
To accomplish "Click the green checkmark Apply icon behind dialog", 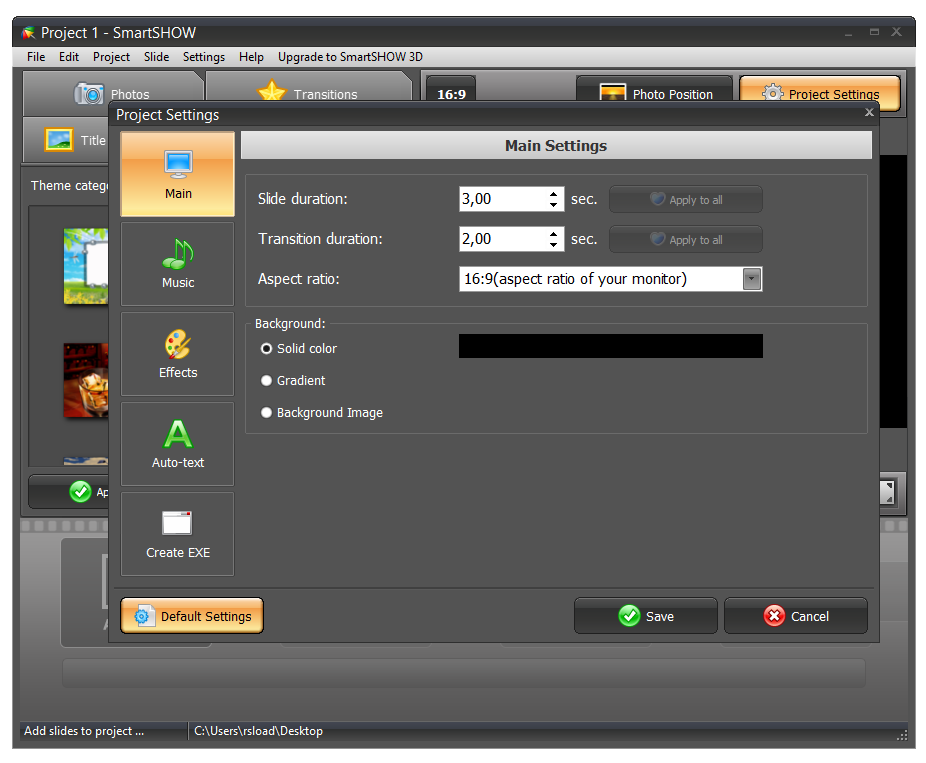I will (x=80, y=491).
